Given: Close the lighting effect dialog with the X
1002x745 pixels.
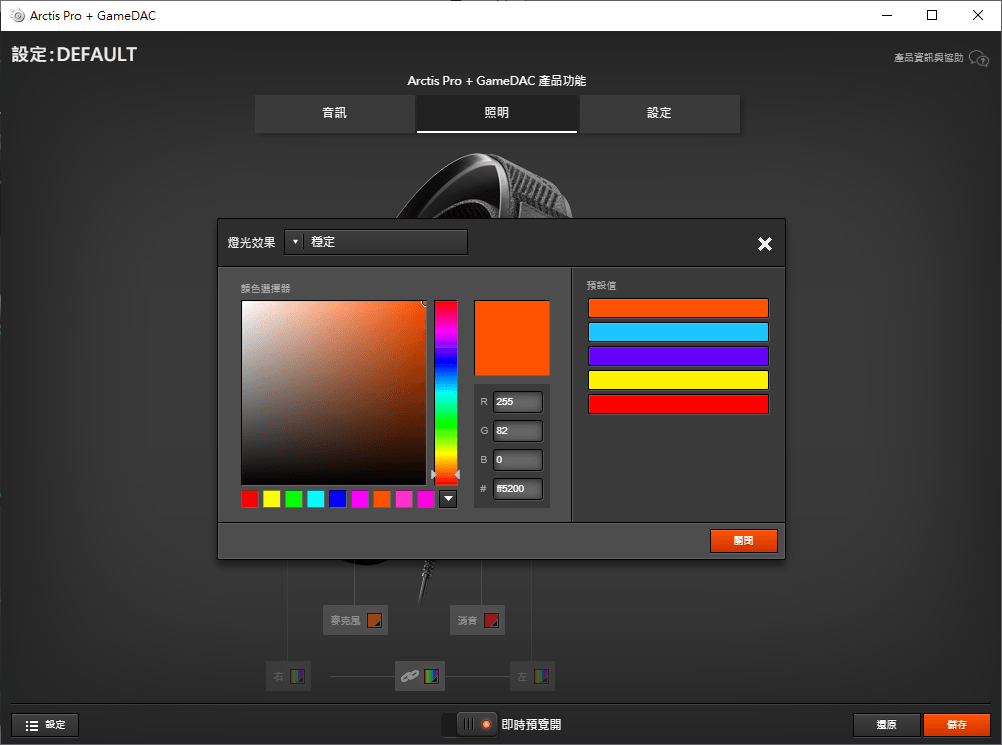Looking at the screenshot, I should pos(764,243).
